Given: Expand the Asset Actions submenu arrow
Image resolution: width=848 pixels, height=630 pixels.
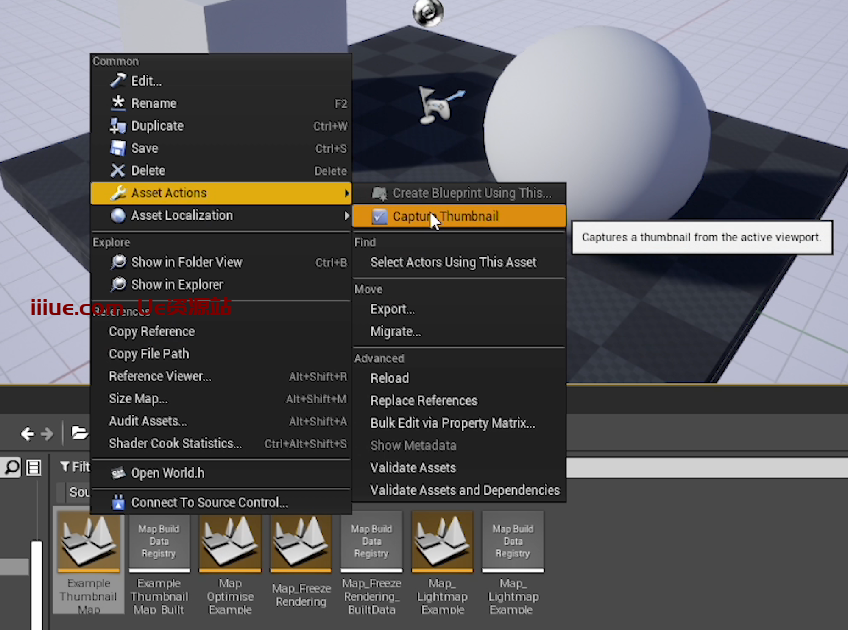Looking at the screenshot, I should tap(347, 193).
